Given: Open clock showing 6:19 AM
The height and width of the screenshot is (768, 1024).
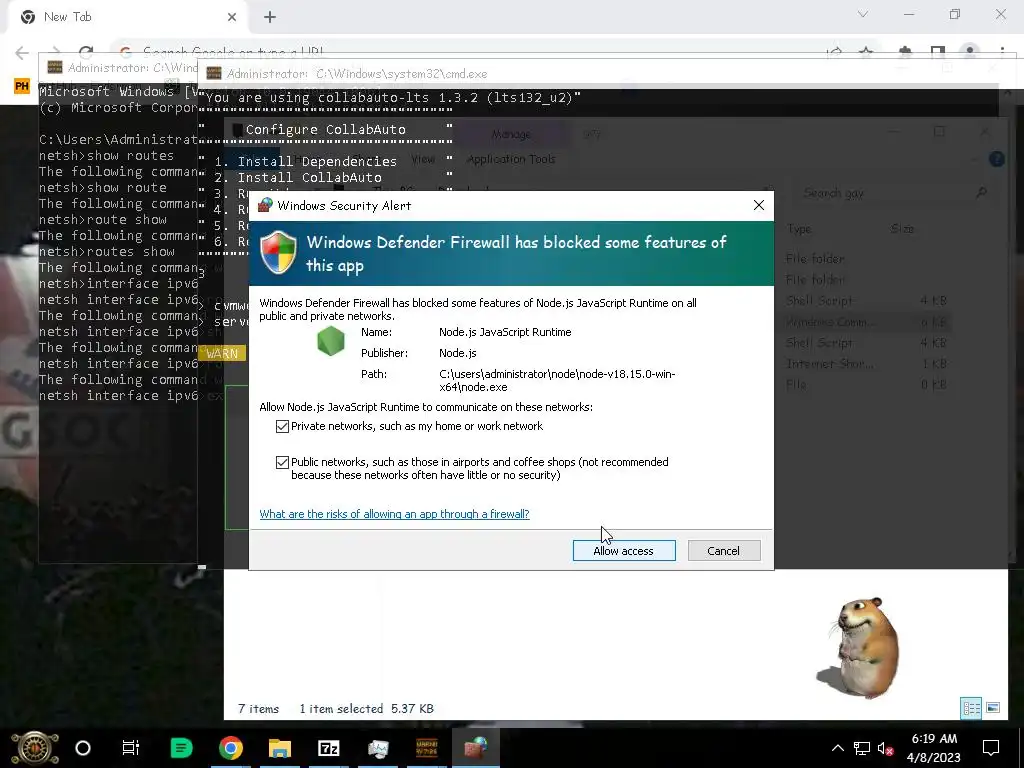Looking at the screenshot, I should pos(934,748).
